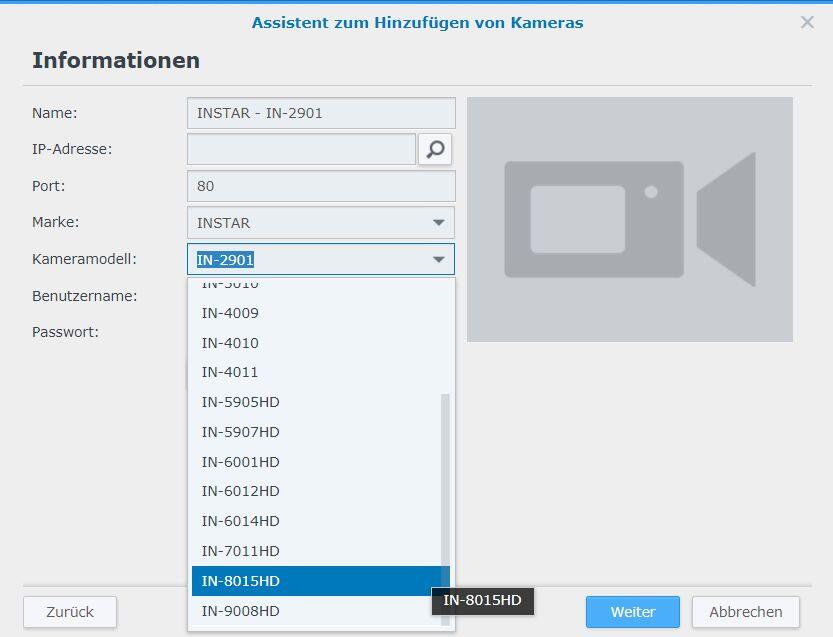Collapse the Kameramodell dropdown arrow
This screenshot has height=637, width=833.
click(x=438, y=260)
